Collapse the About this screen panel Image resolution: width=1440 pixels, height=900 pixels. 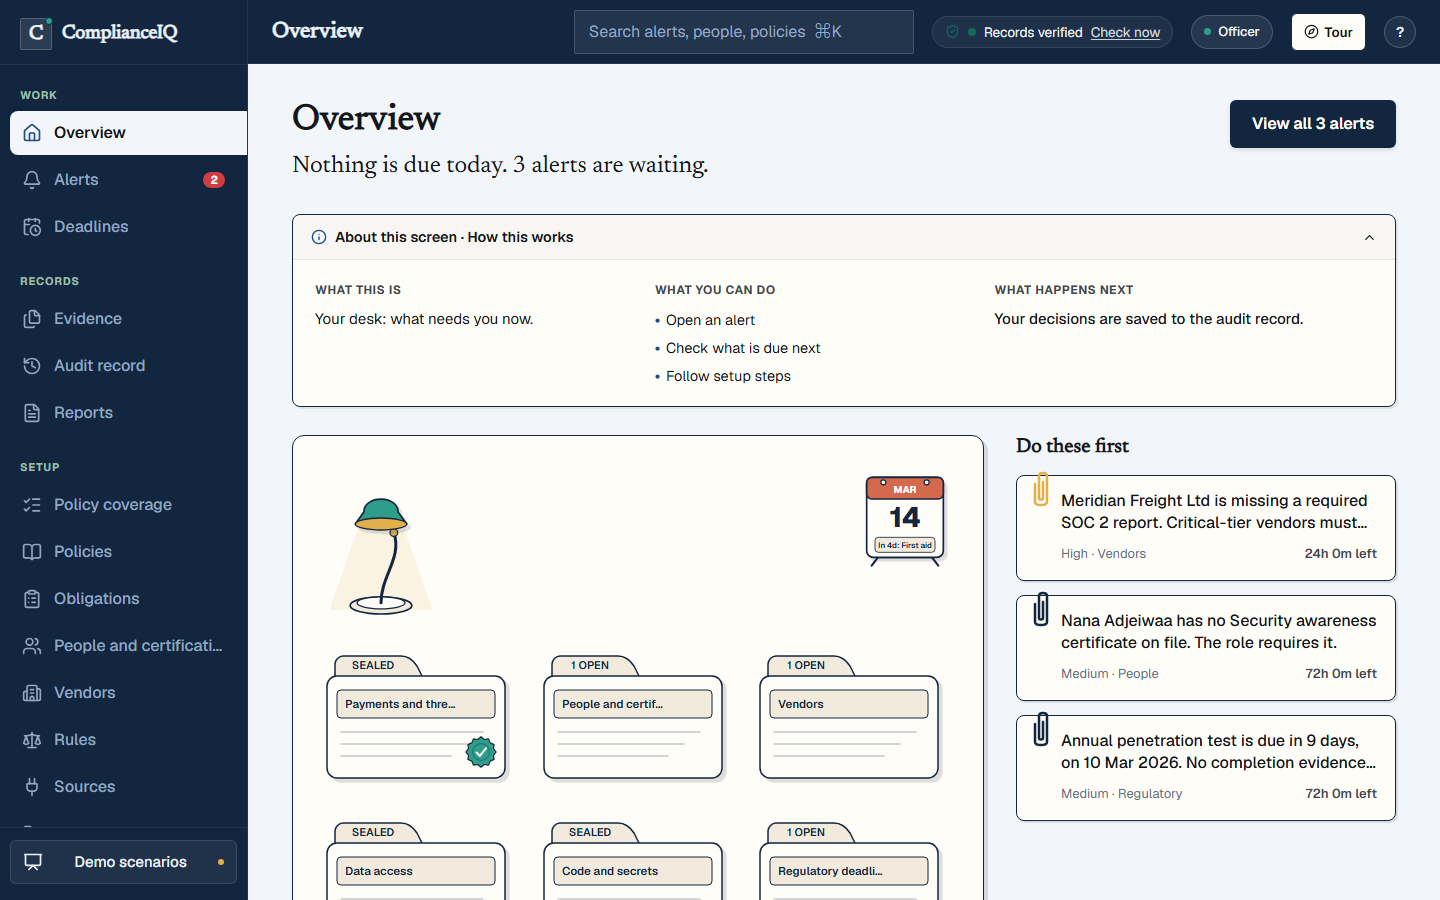[1369, 238]
